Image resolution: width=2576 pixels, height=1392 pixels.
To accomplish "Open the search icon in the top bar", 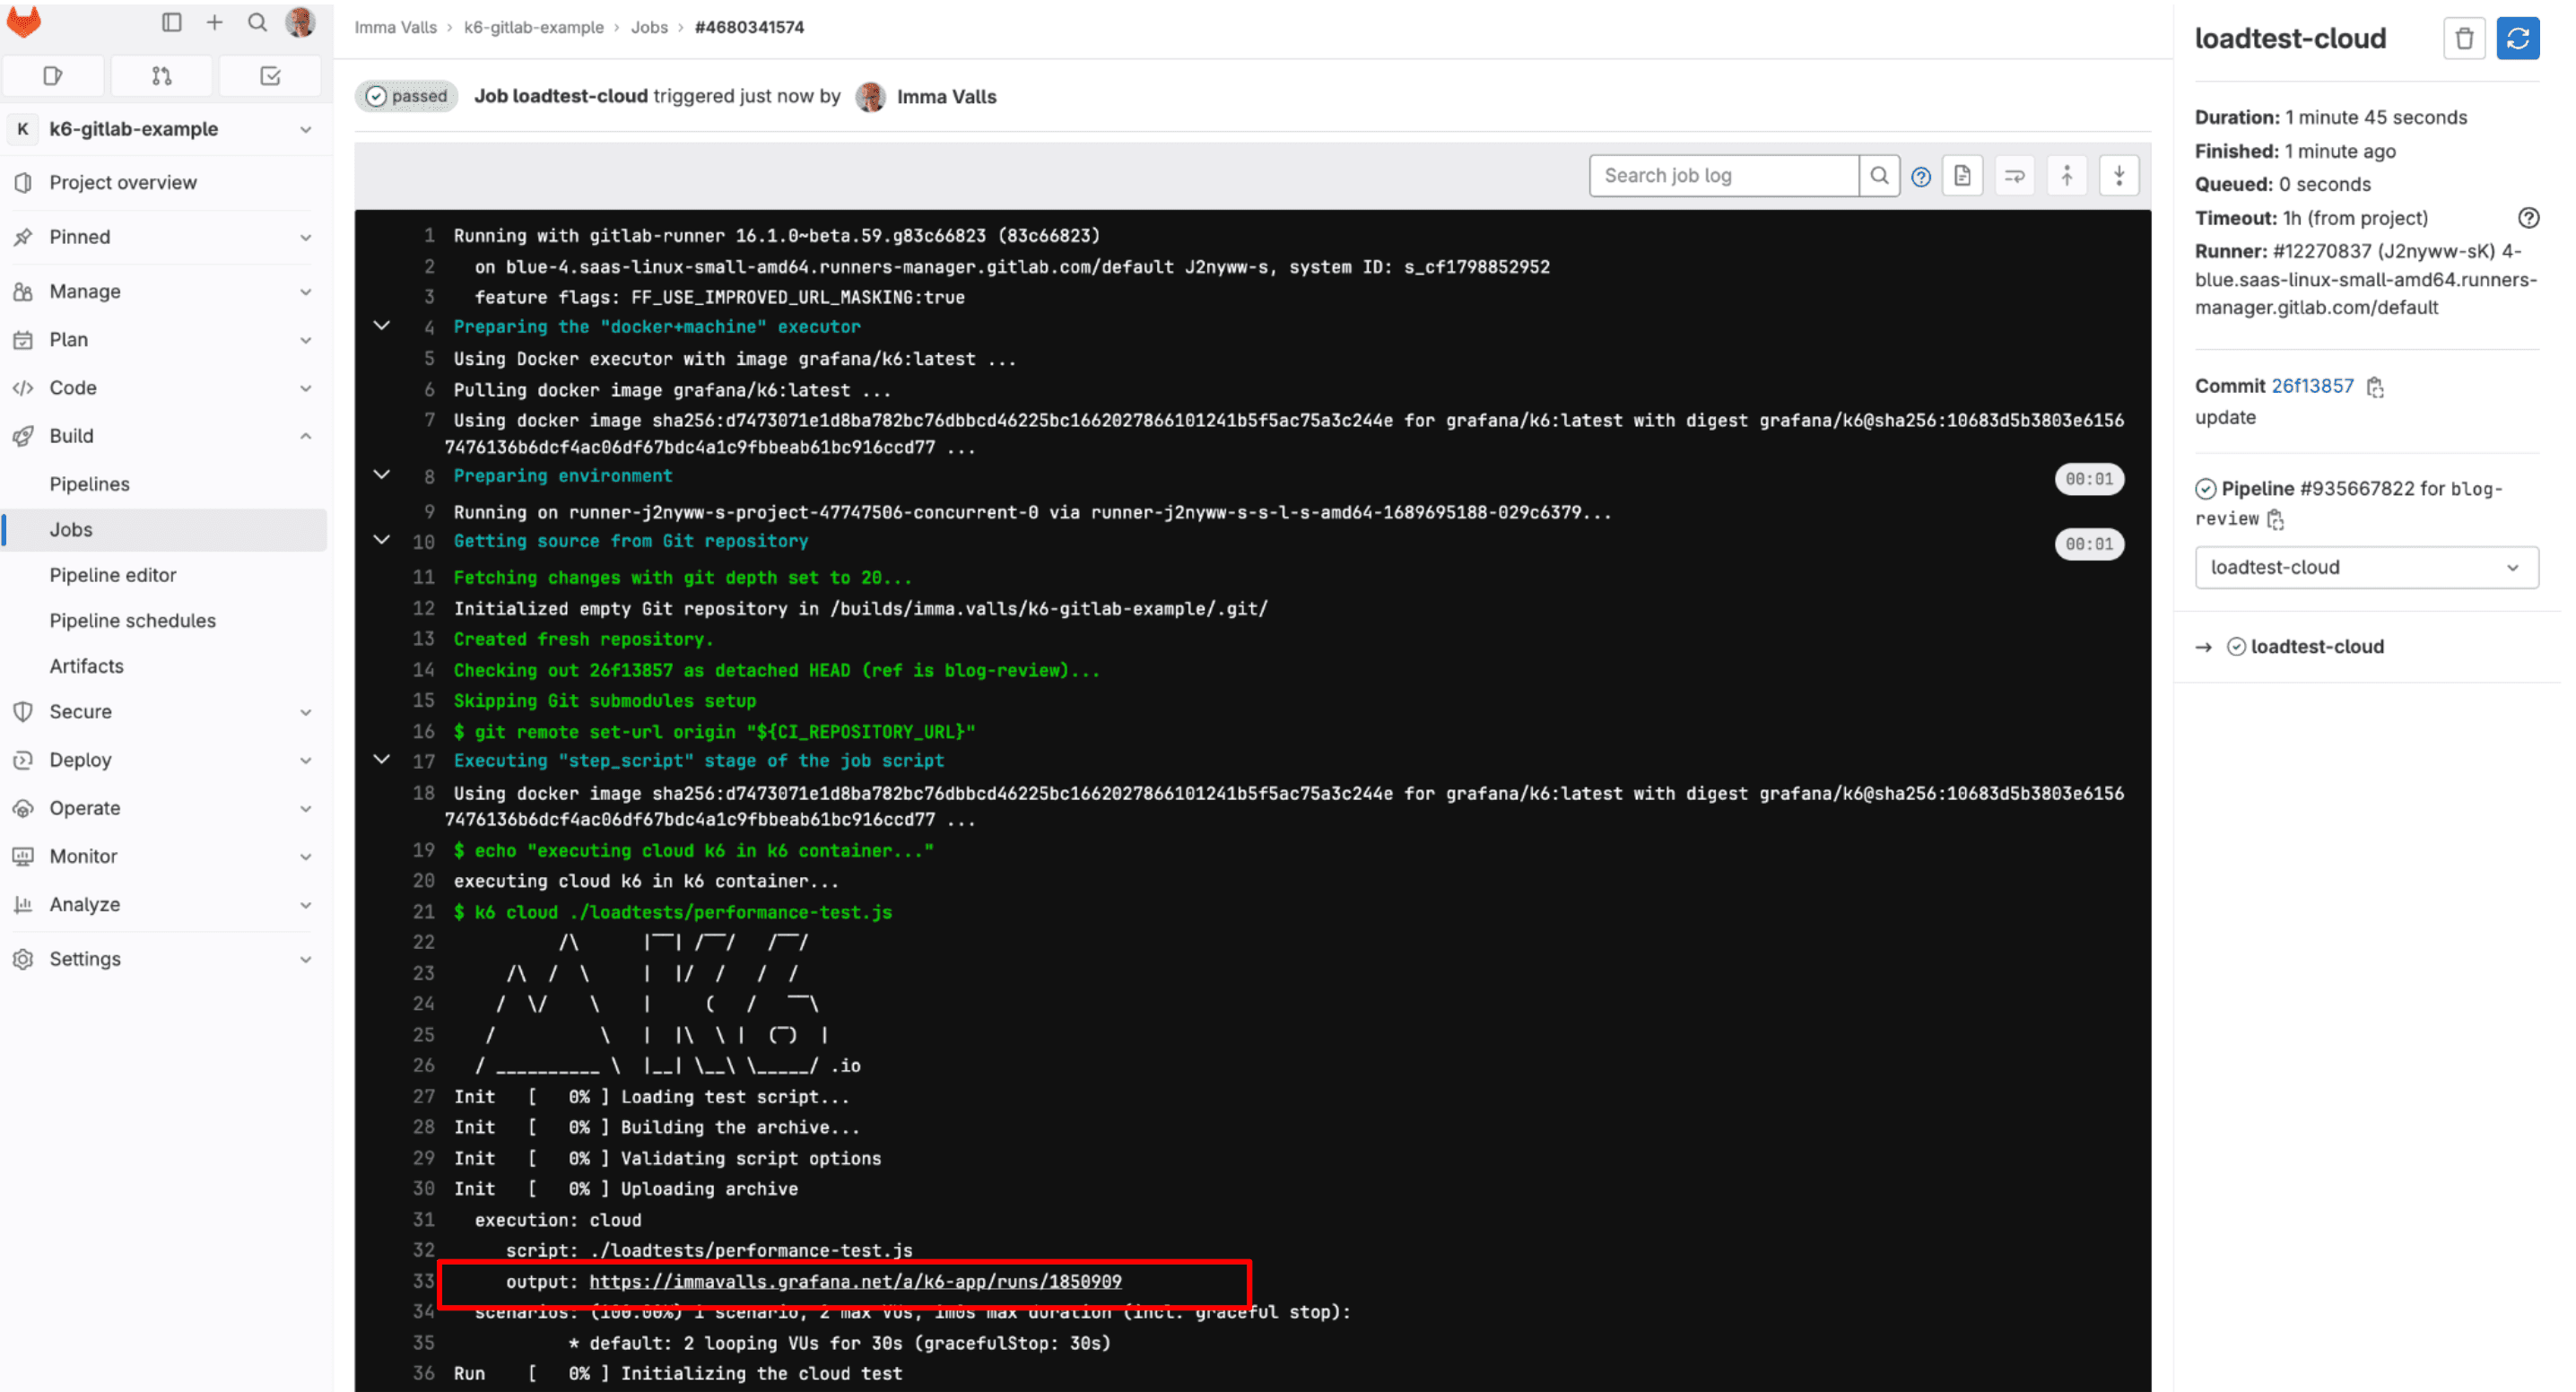I will 257,22.
